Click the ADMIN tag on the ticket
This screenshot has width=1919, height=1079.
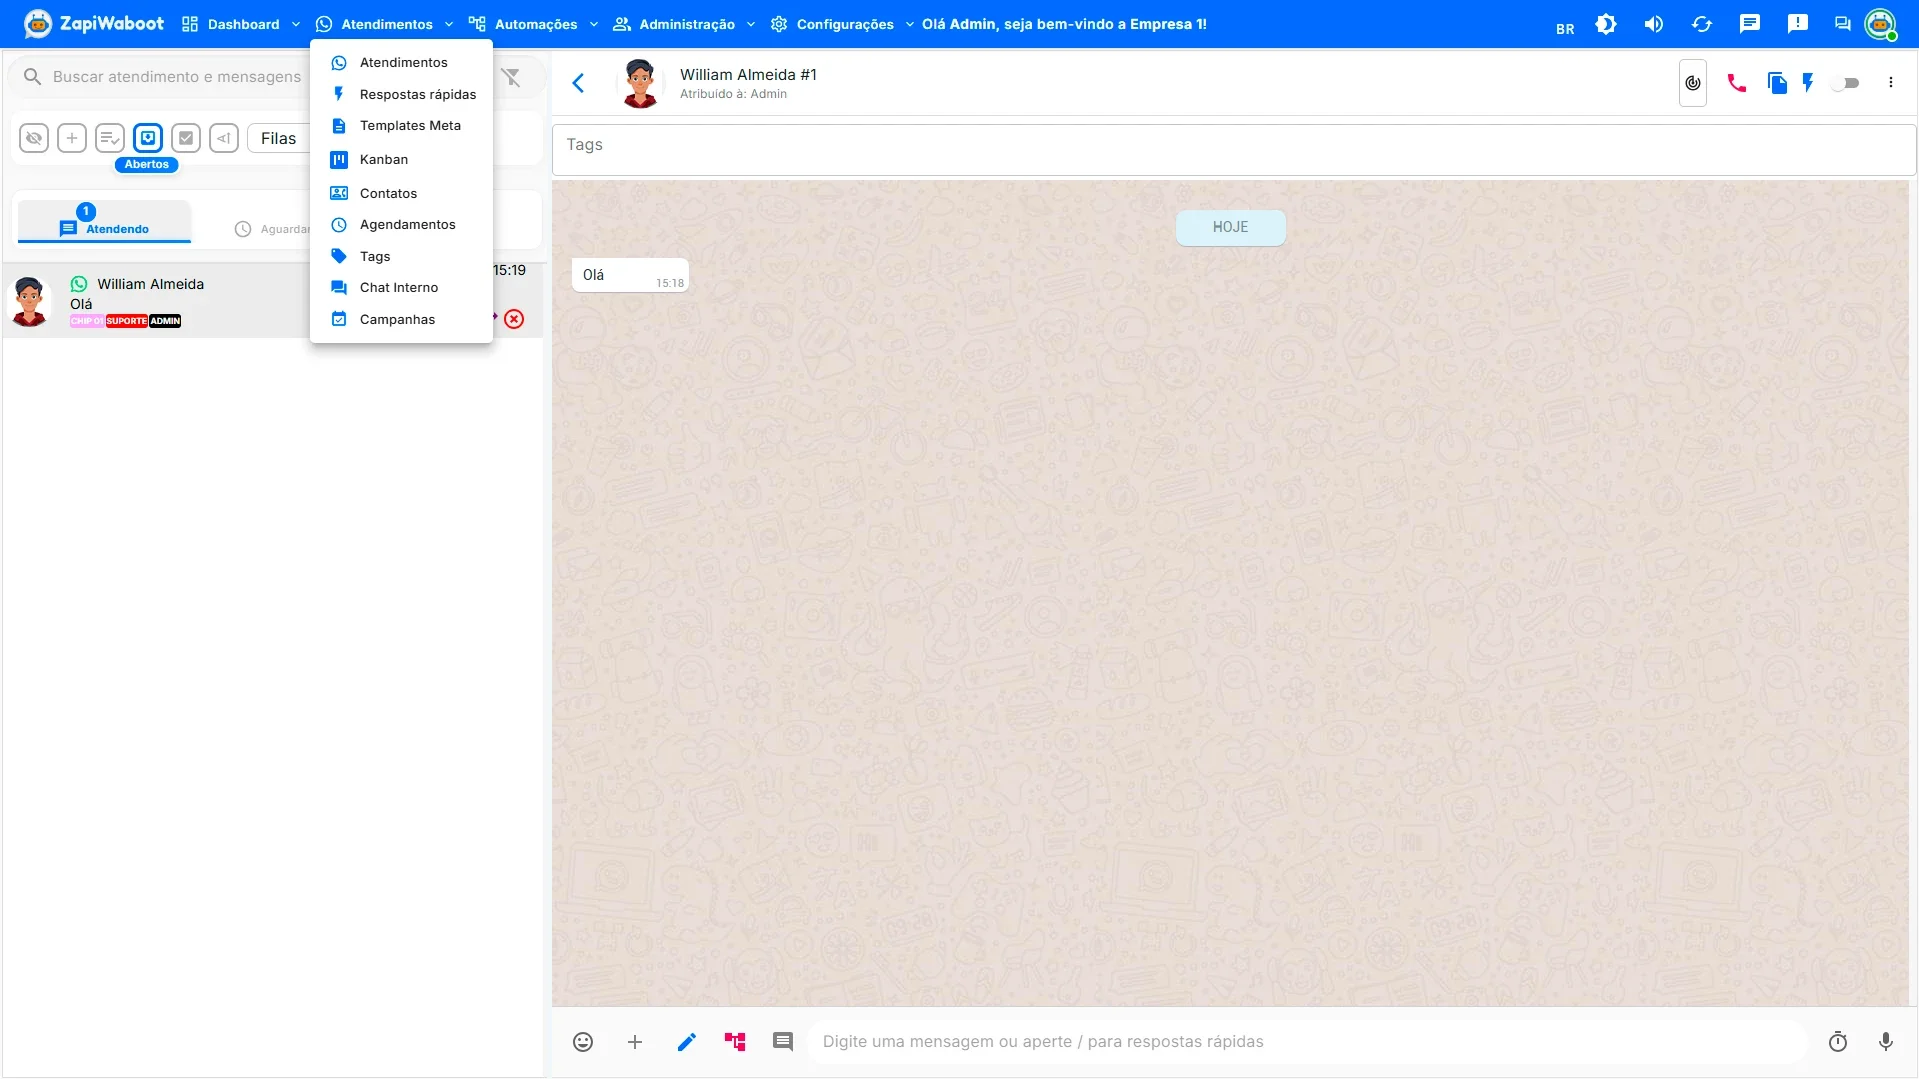pos(165,321)
